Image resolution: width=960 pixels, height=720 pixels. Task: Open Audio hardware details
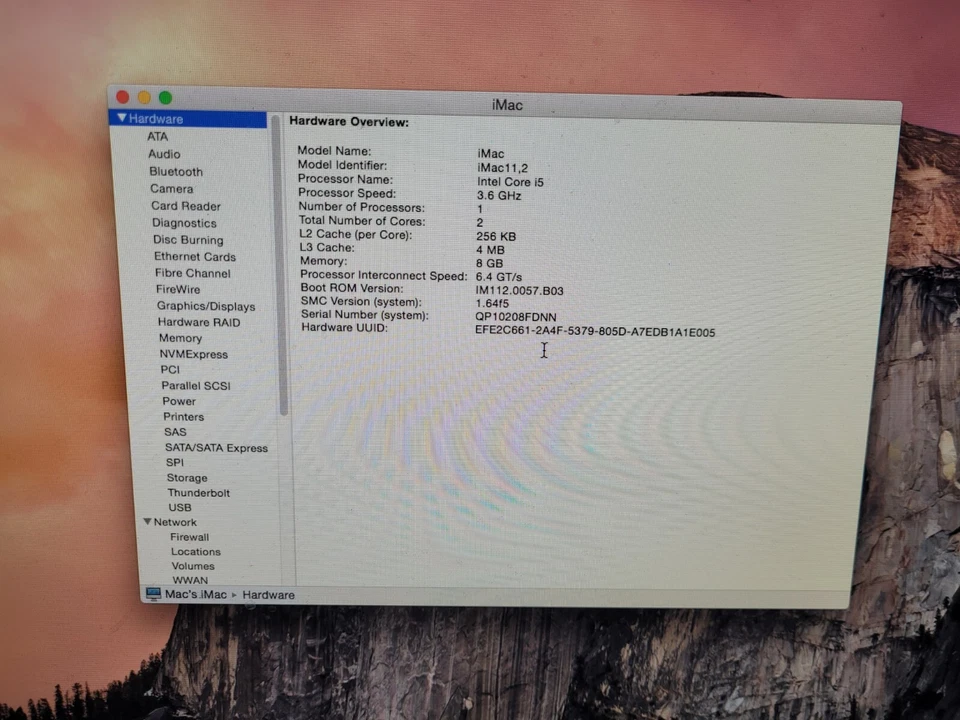click(x=164, y=153)
